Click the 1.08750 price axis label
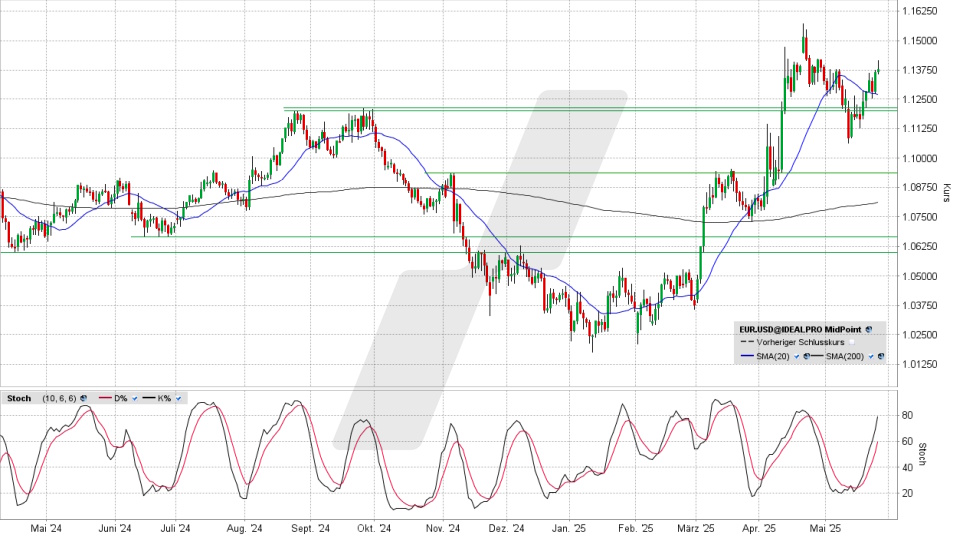Image resolution: width=960 pixels, height=540 pixels. pyautogui.click(x=920, y=187)
